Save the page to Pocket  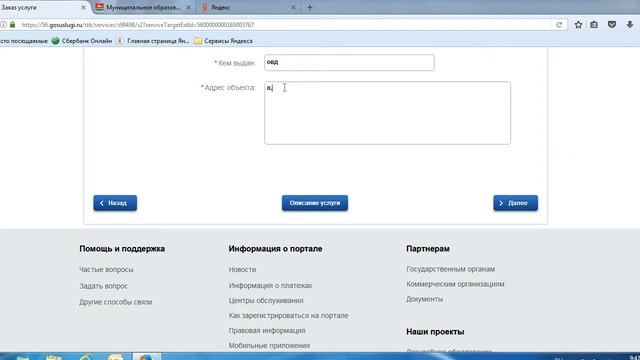coord(612,24)
